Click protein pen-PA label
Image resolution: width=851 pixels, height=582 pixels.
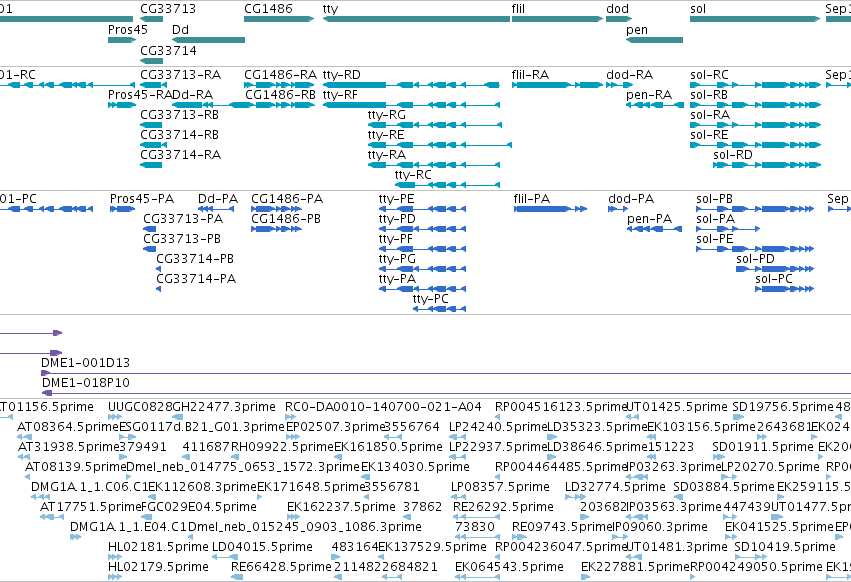[649, 219]
